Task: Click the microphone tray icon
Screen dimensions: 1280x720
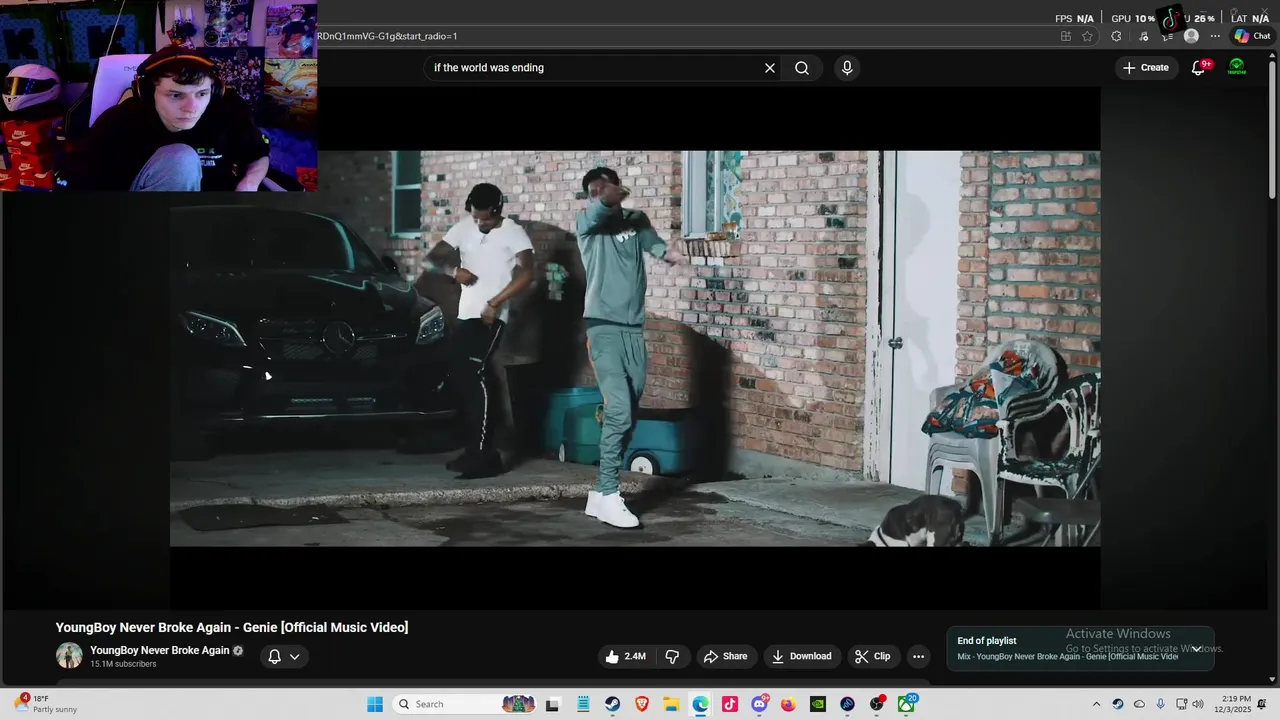Action: (x=1160, y=704)
